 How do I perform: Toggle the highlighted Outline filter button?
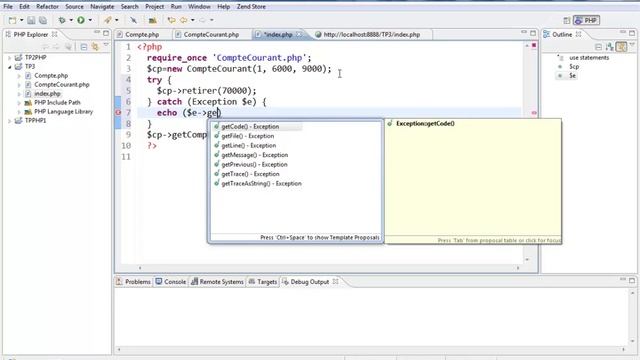621,47
